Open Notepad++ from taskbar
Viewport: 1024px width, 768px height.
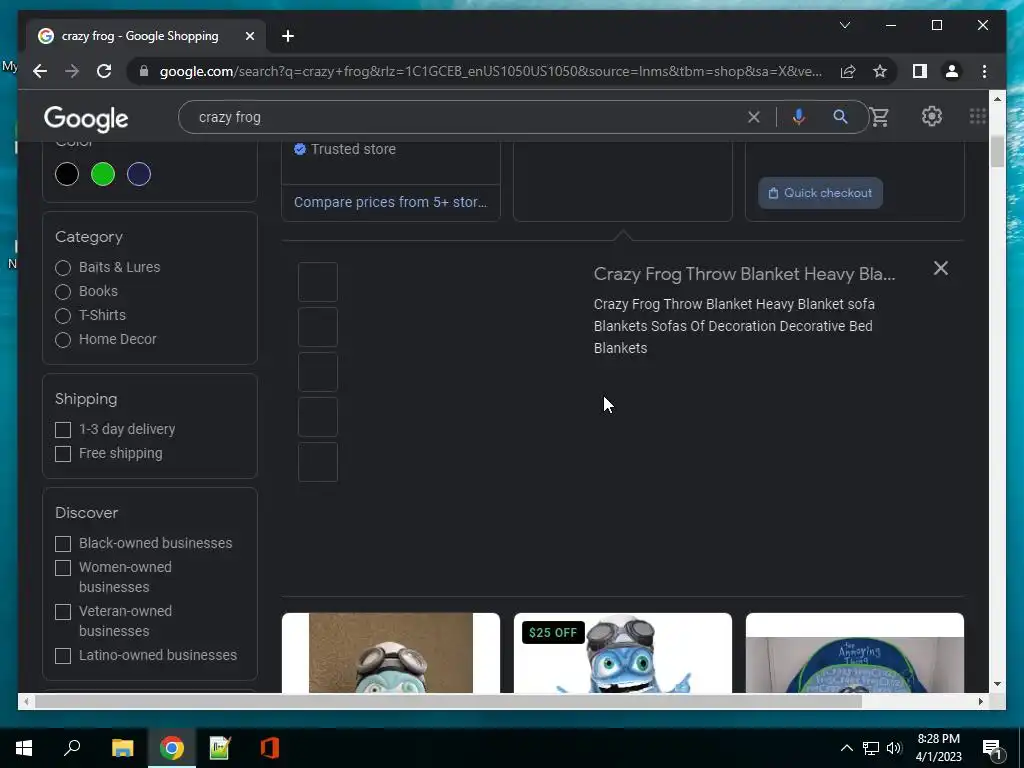[220, 748]
